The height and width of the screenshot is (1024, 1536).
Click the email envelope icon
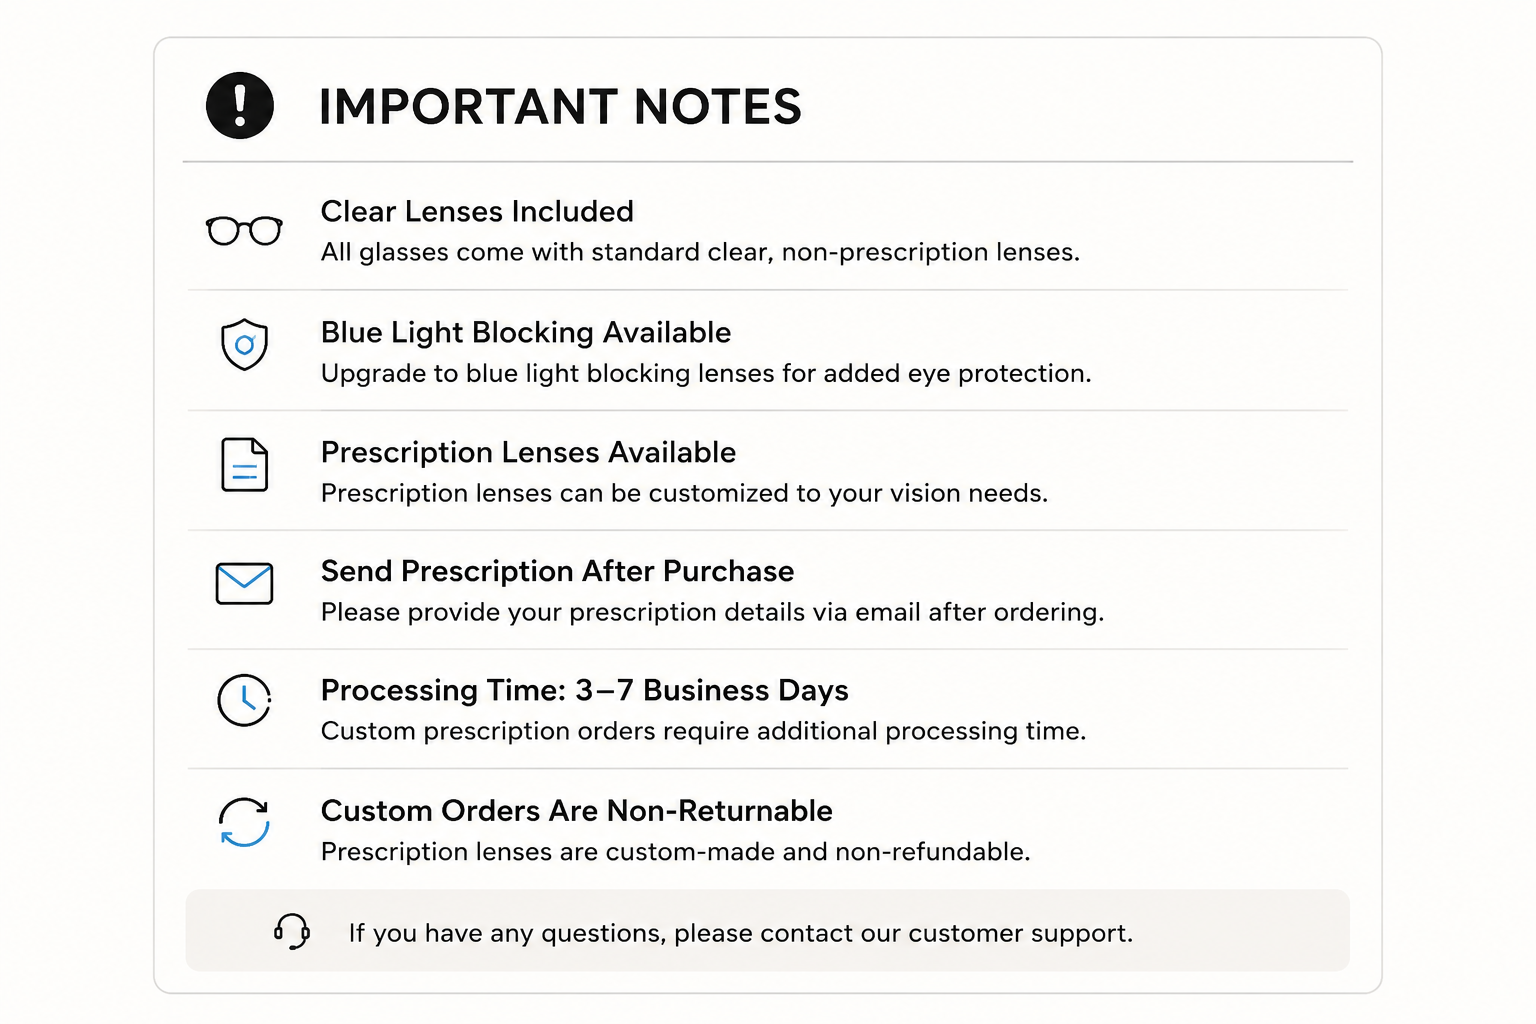[x=244, y=584]
